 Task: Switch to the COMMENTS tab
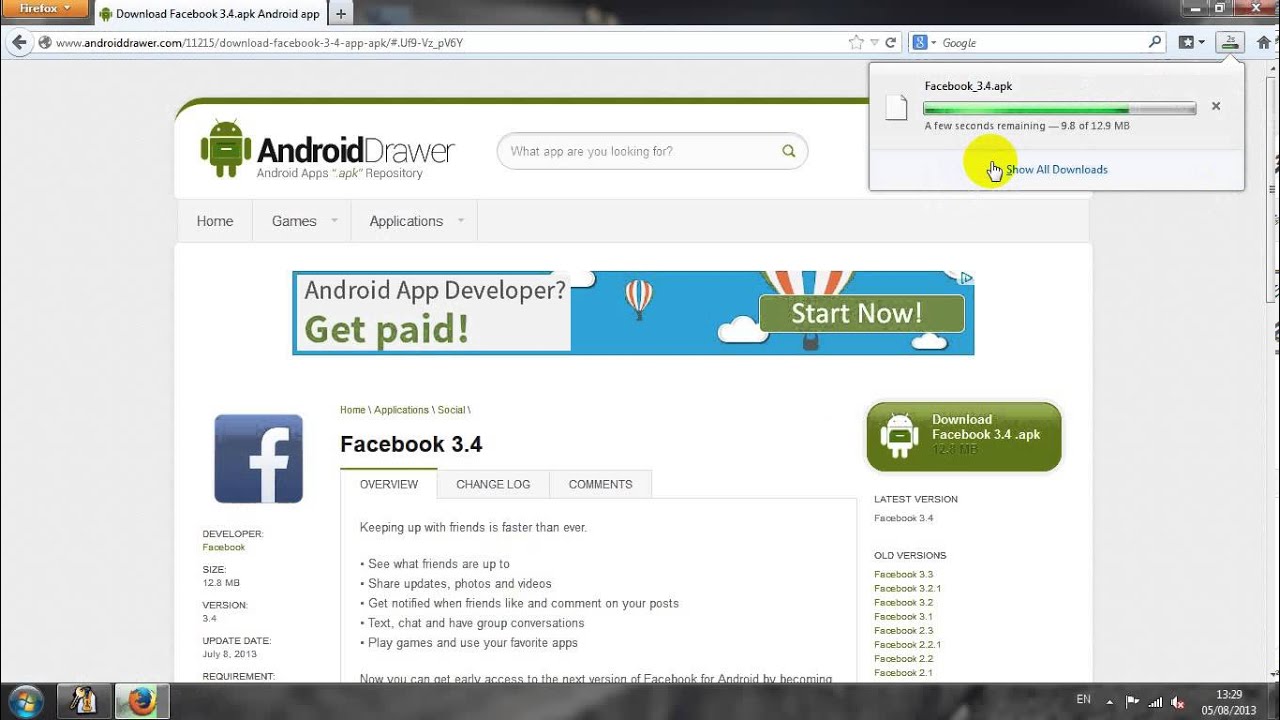600,484
